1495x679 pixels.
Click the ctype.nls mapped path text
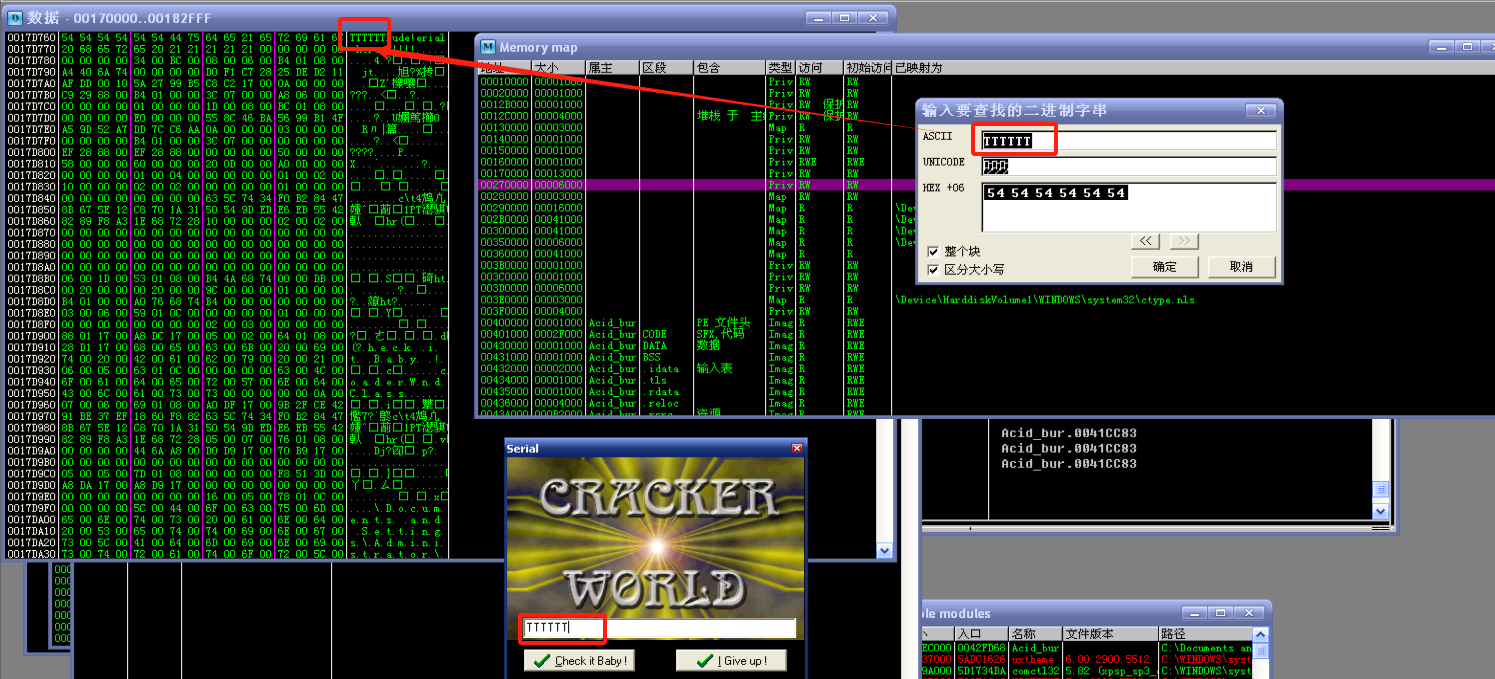[1045, 300]
